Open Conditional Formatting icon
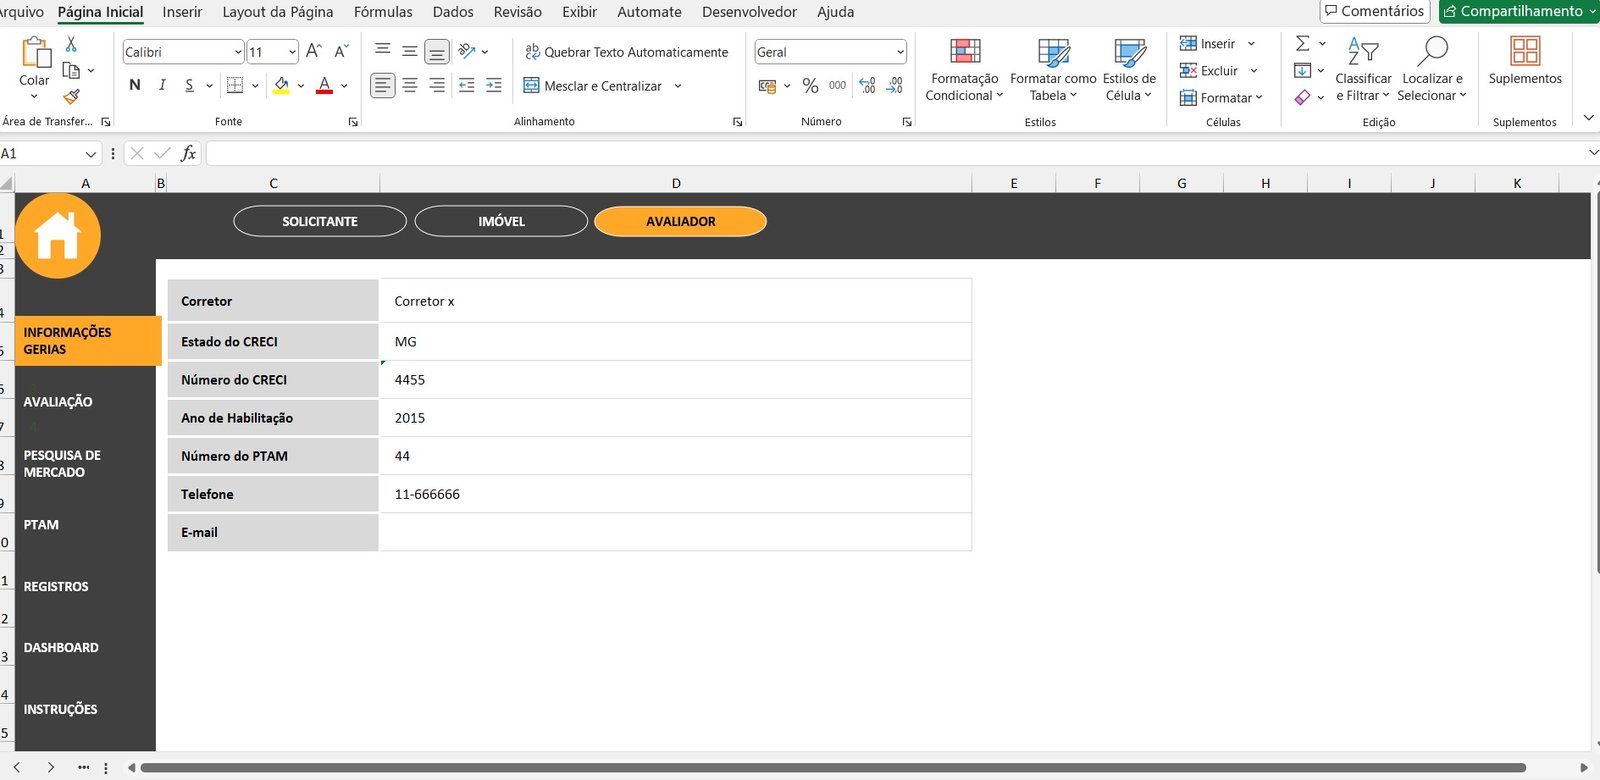1600x780 pixels. point(964,52)
